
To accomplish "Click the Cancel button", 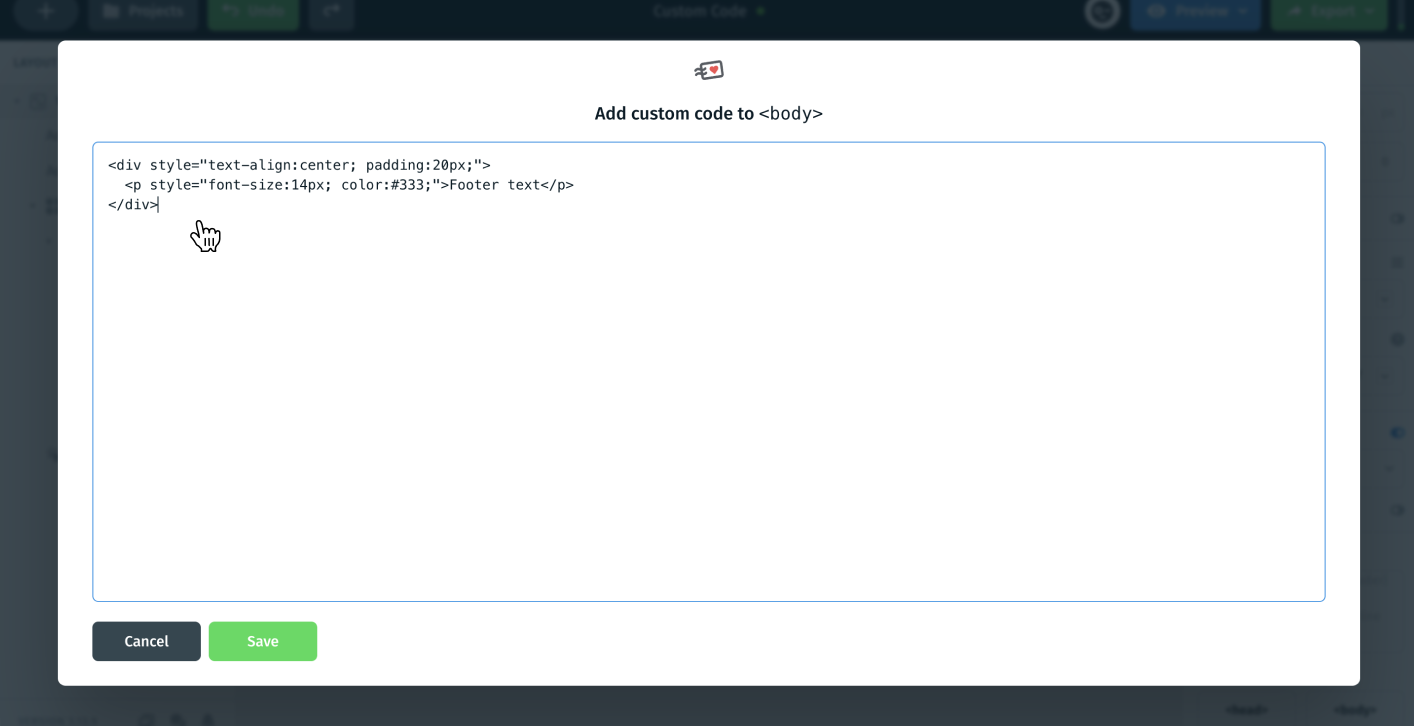I will [146, 641].
